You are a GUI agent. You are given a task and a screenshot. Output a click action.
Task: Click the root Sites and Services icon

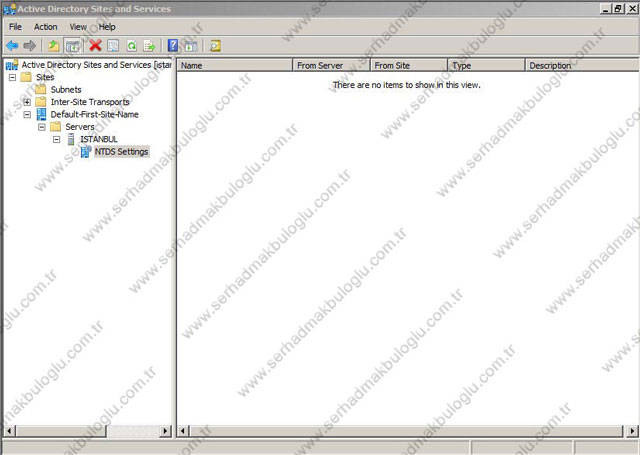click(12, 65)
